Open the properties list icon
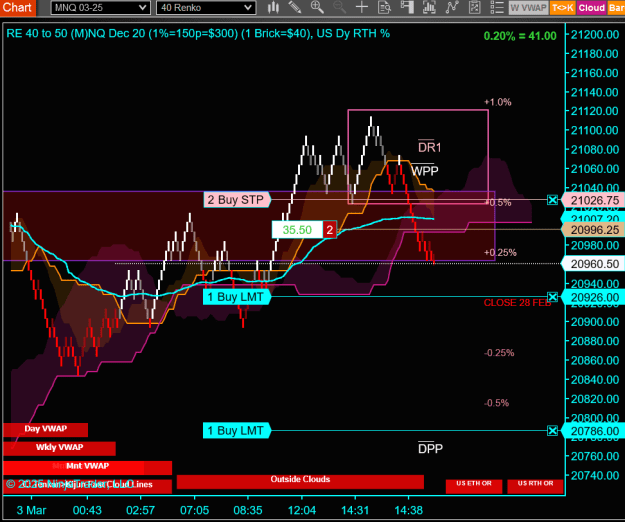Screen dimensions: 625x522 coord(497,7)
